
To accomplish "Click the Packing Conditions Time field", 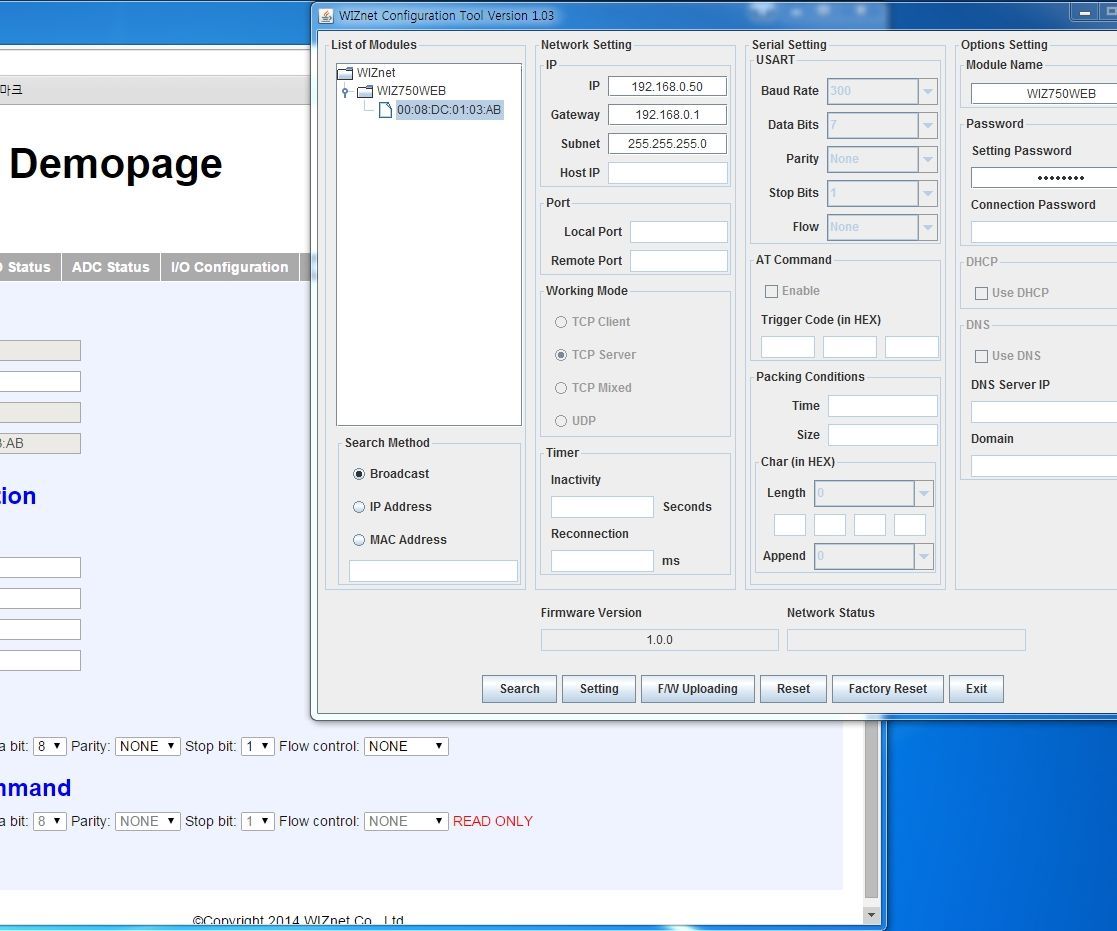I will (x=883, y=406).
